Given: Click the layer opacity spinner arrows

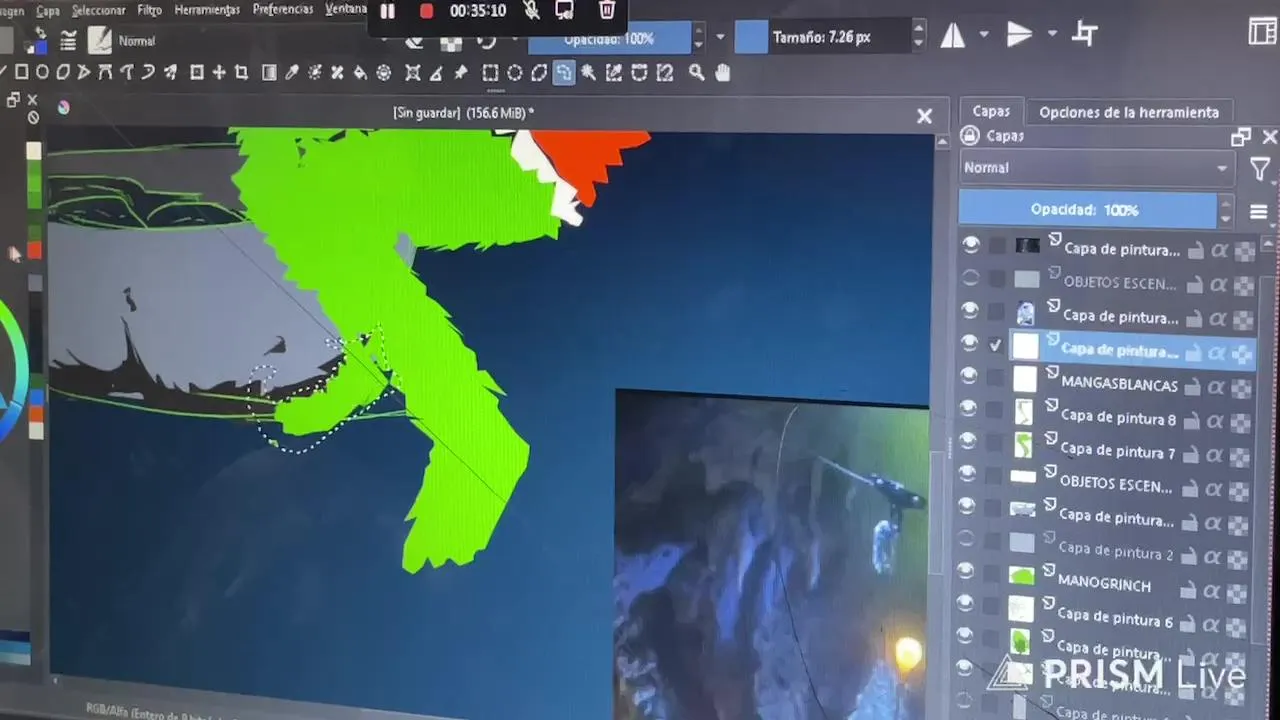Looking at the screenshot, I should point(1226,211).
